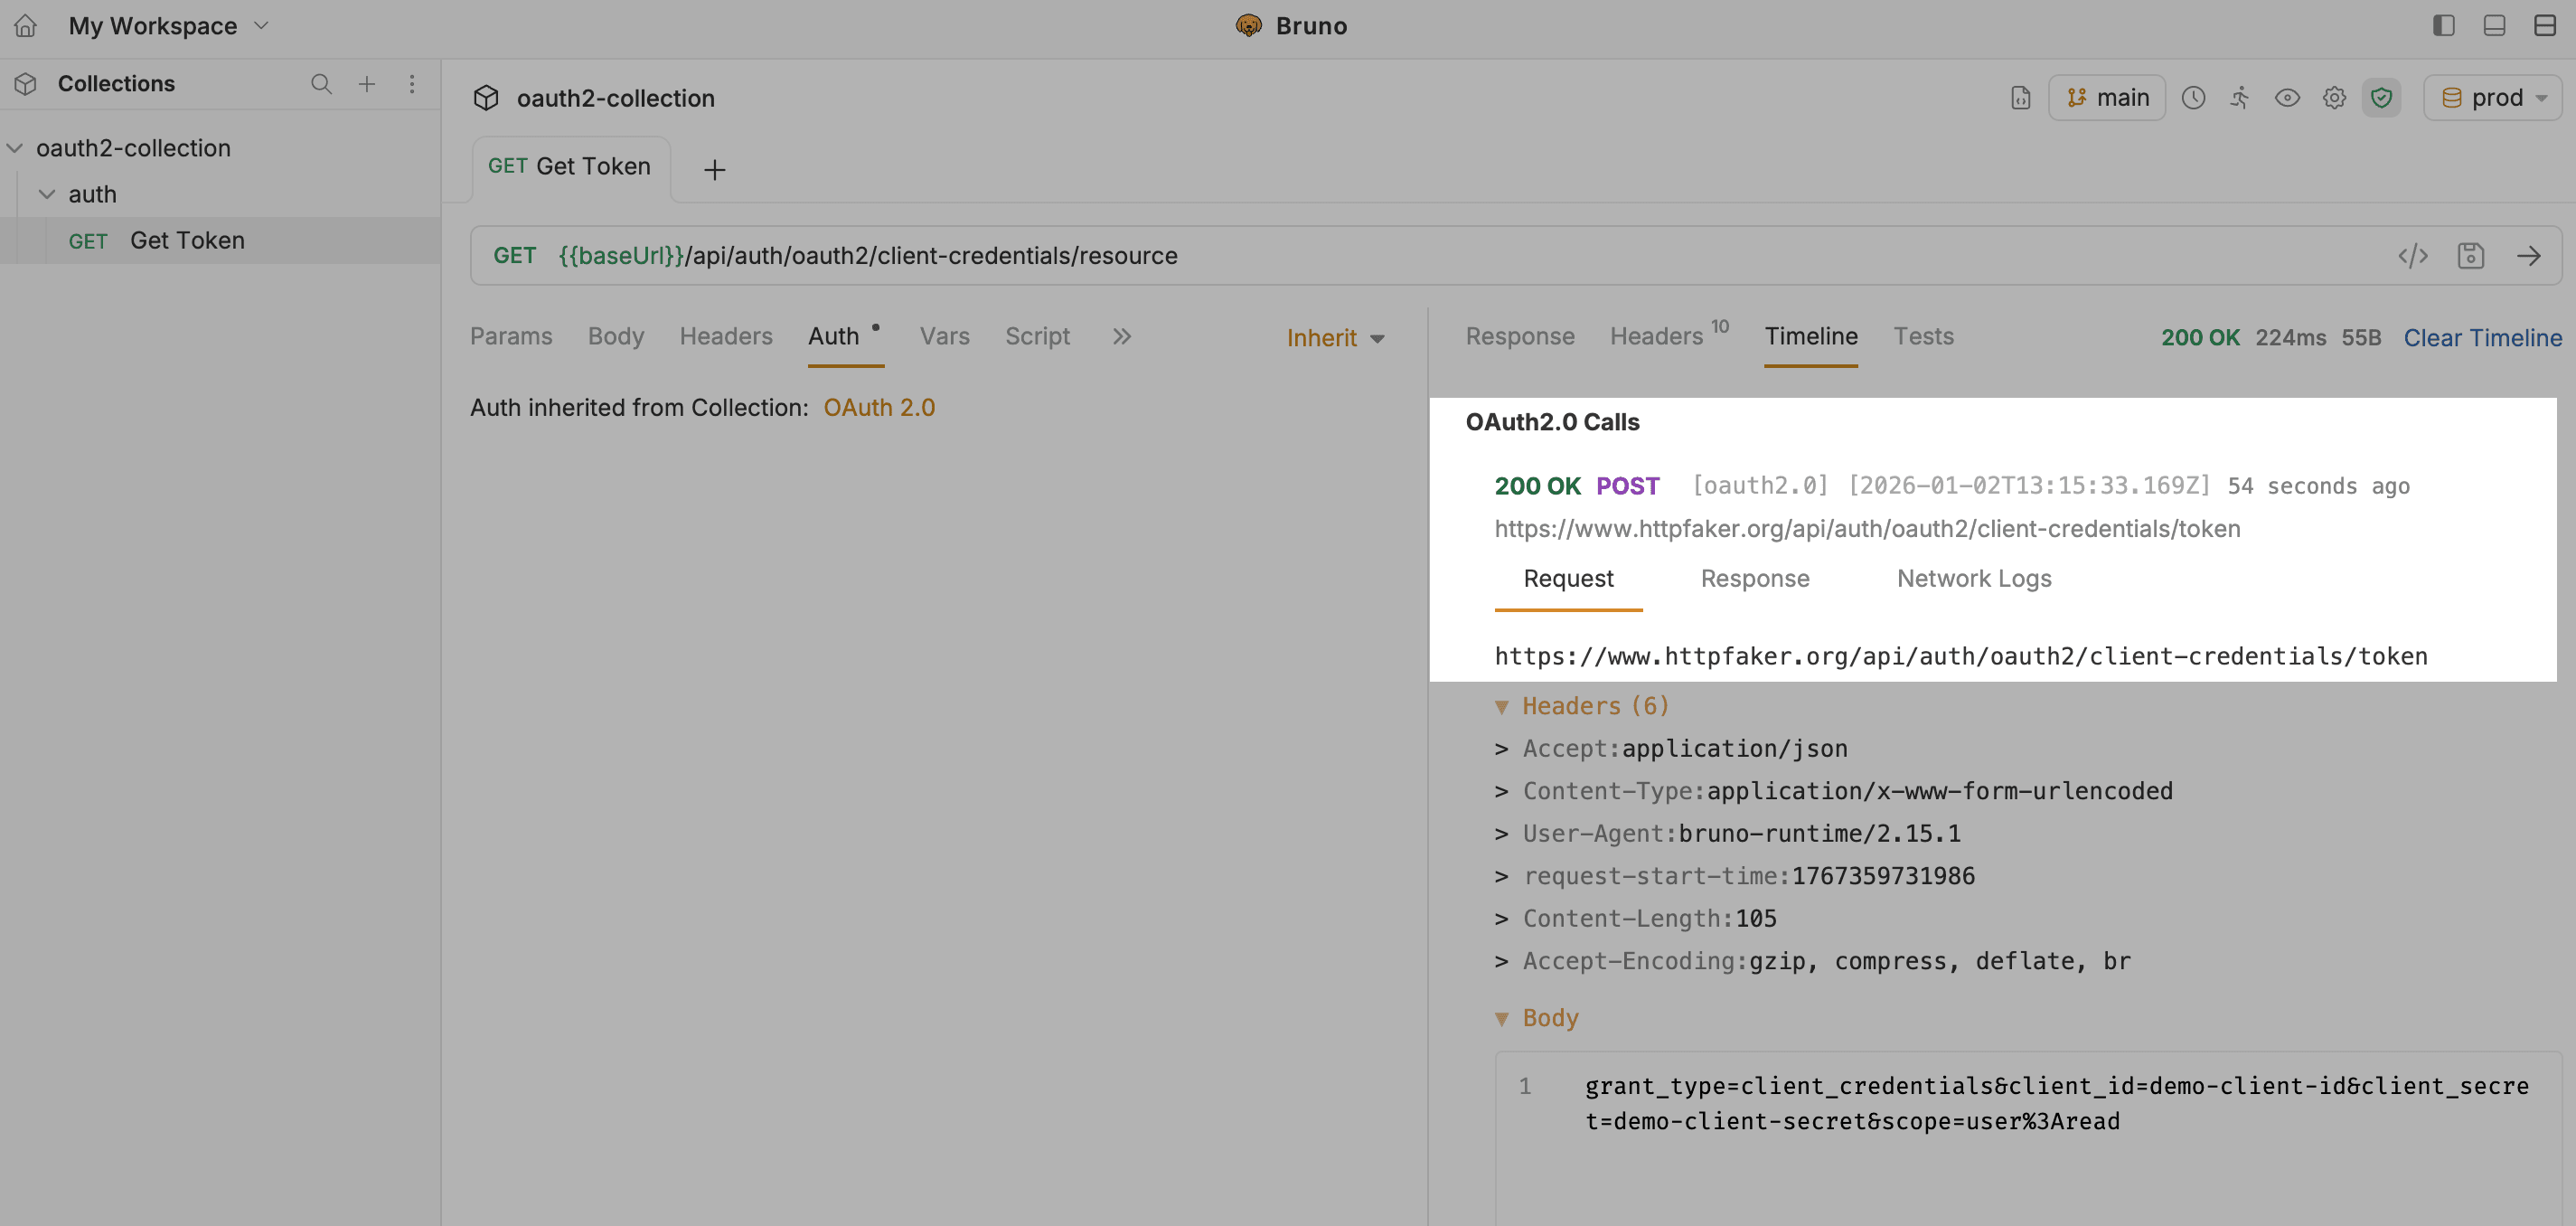Click Clear Timeline link
The image size is (2576, 1226).
[x=2482, y=338]
